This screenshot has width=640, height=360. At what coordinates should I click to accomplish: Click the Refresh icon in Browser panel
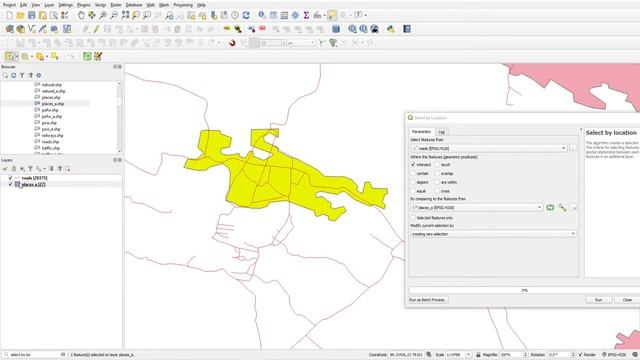click(x=13, y=76)
